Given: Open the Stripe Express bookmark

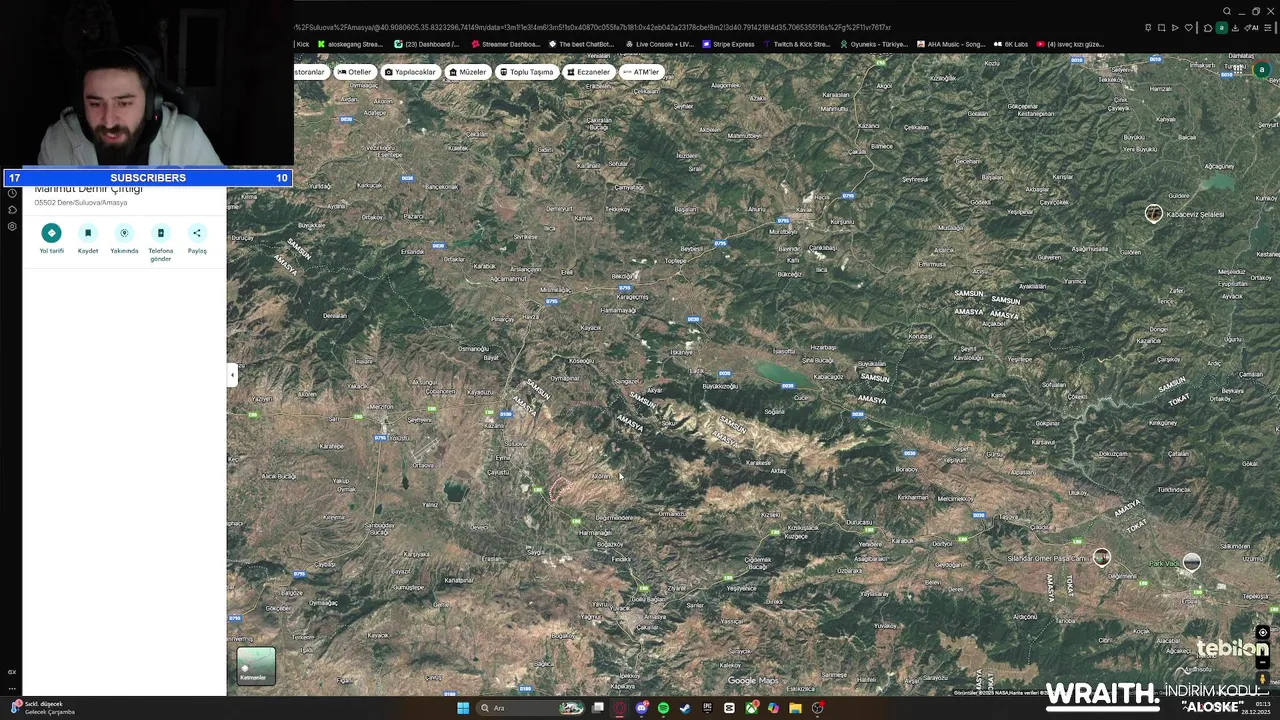Looking at the screenshot, I should [729, 44].
